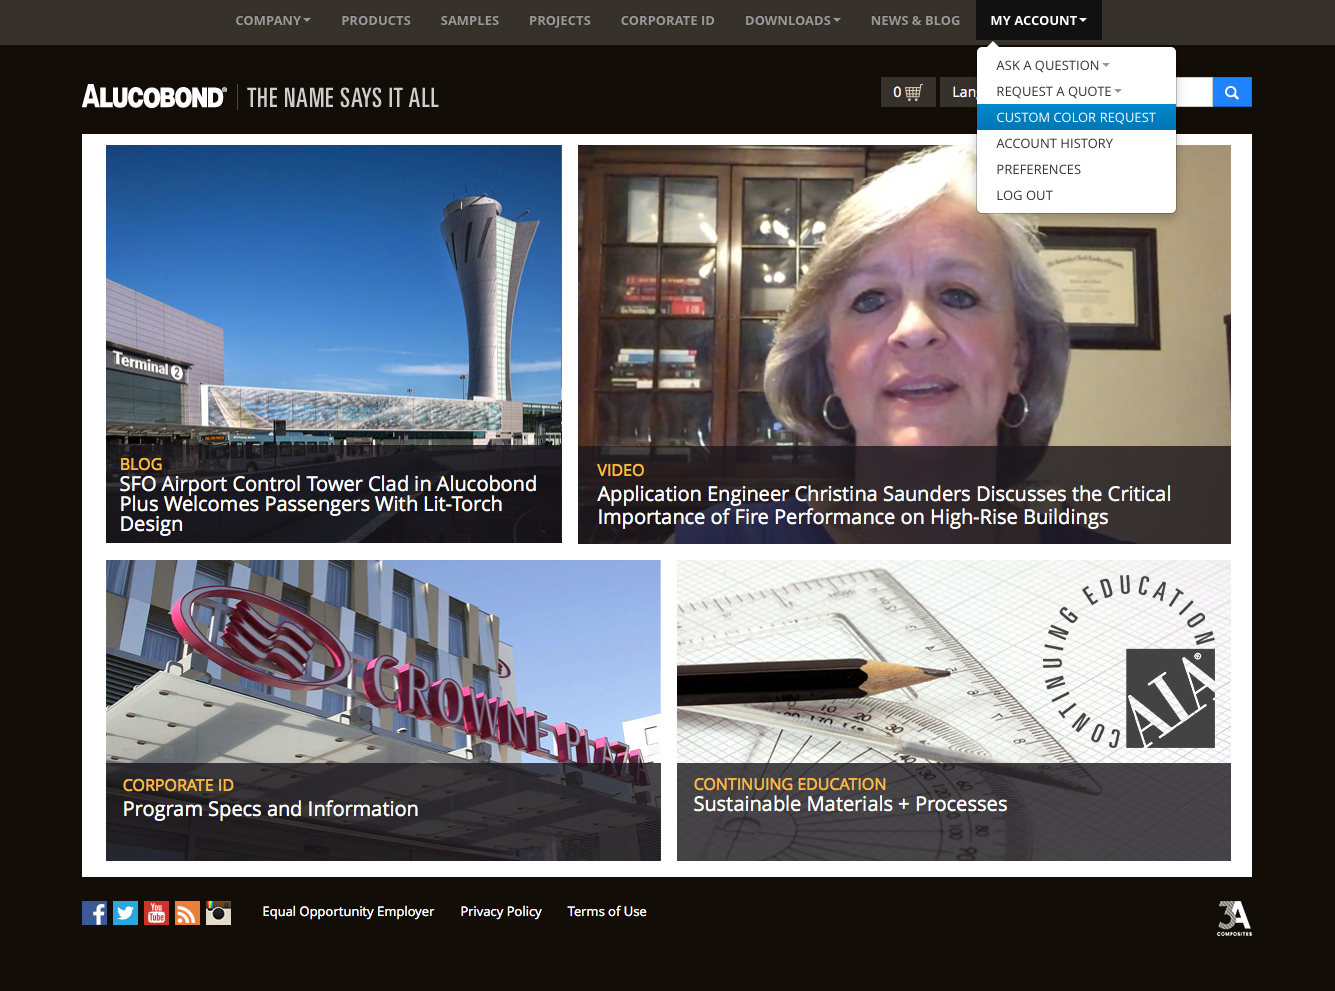
Task: Choose Log Out from account menu
Action: (x=1024, y=196)
